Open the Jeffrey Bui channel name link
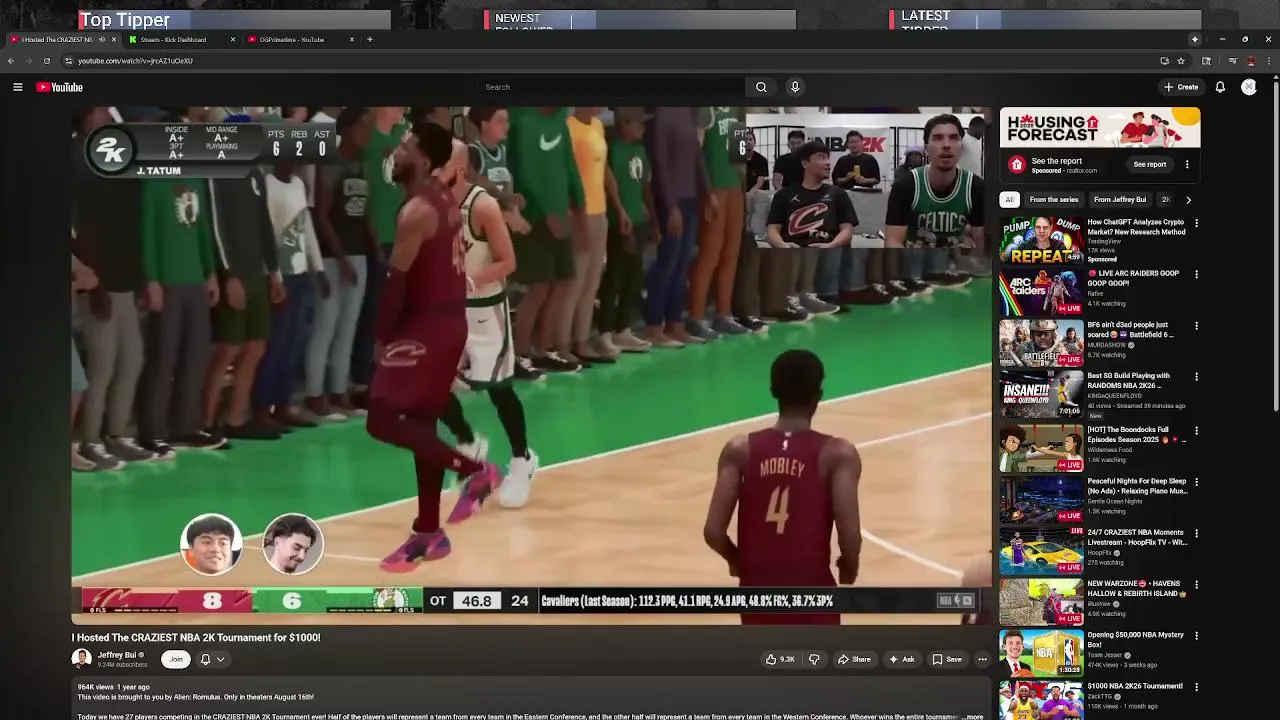 [117, 655]
